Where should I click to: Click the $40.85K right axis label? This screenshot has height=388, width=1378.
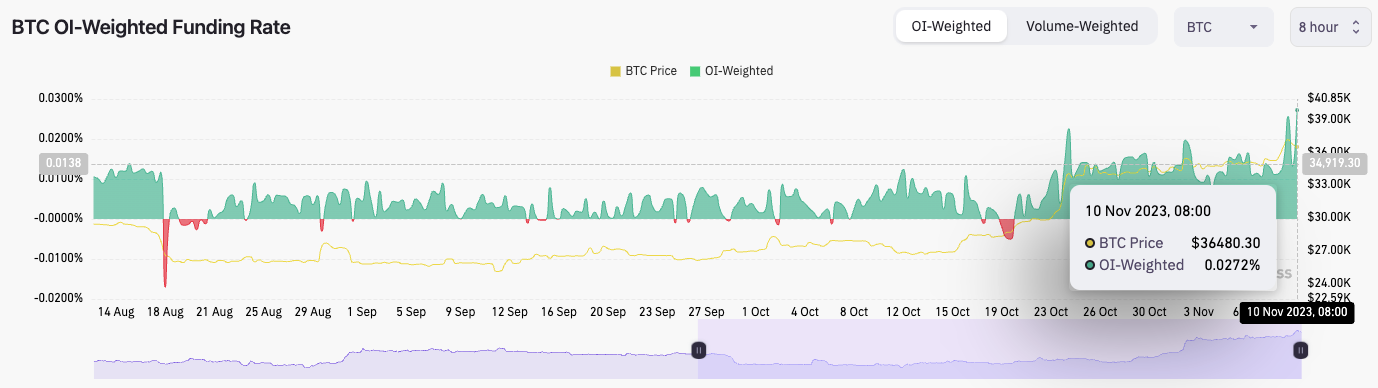(x=1329, y=98)
